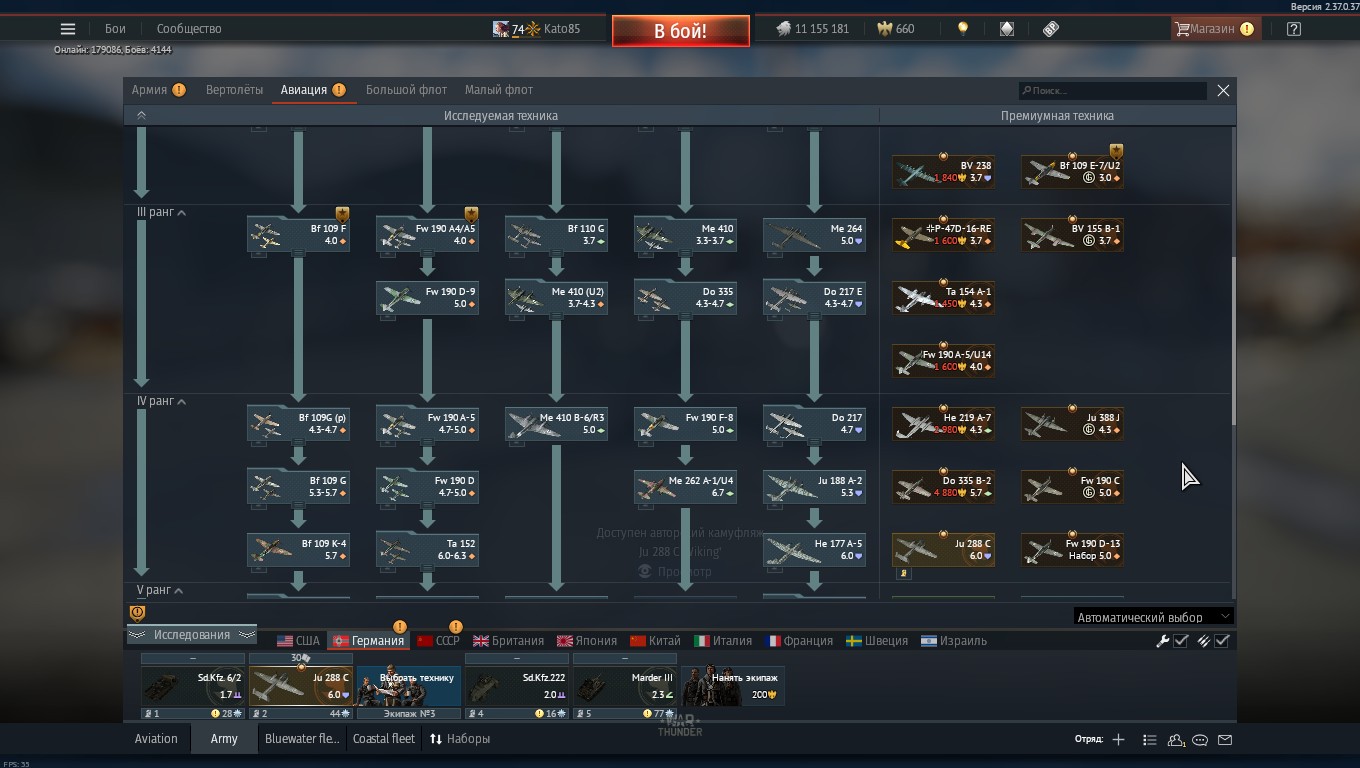Viewport: 1360px width, 768px height.
Task: Switch to the Coastal fleet preset tab
Action: tap(384, 739)
